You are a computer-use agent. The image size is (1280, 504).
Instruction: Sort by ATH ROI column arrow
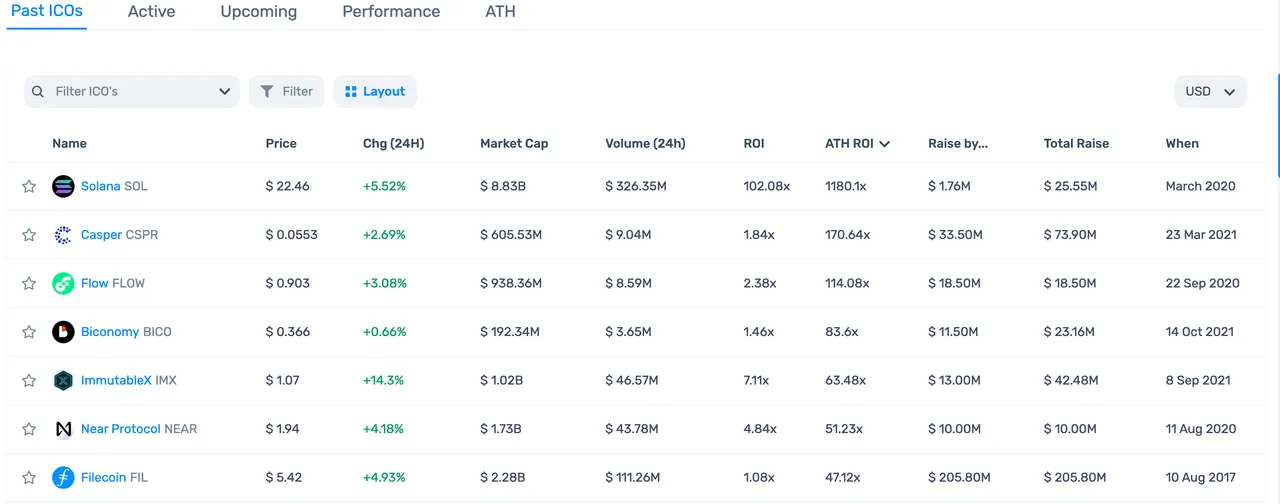point(885,144)
